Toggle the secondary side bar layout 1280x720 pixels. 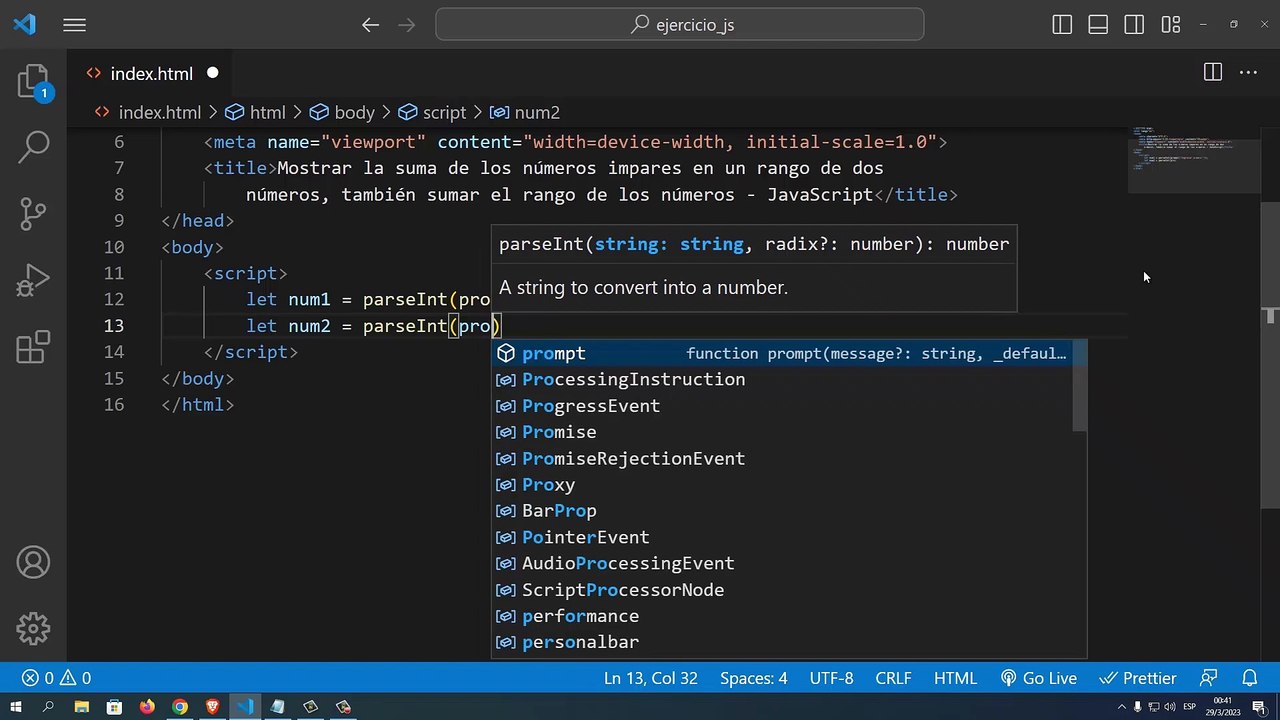pyautogui.click(x=1134, y=25)
